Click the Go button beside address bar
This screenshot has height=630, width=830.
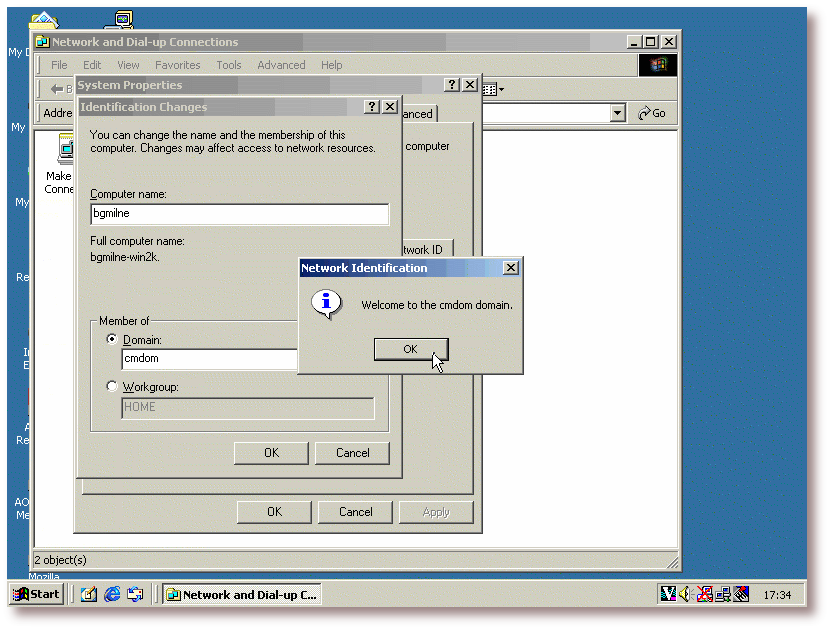(652, 114)
